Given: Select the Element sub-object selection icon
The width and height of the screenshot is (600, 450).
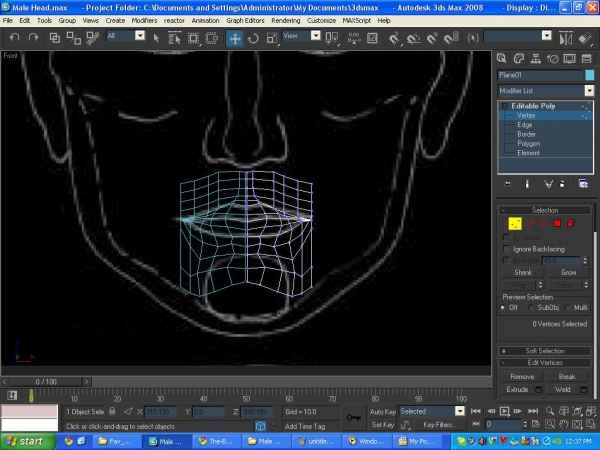Looking at the screenshot, I should click(571, 223).
